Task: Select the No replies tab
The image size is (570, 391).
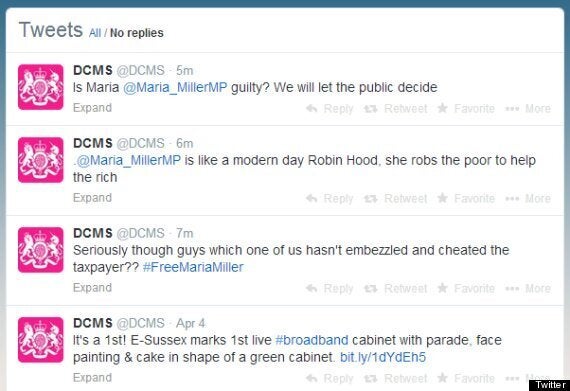Action: [137, 33]
